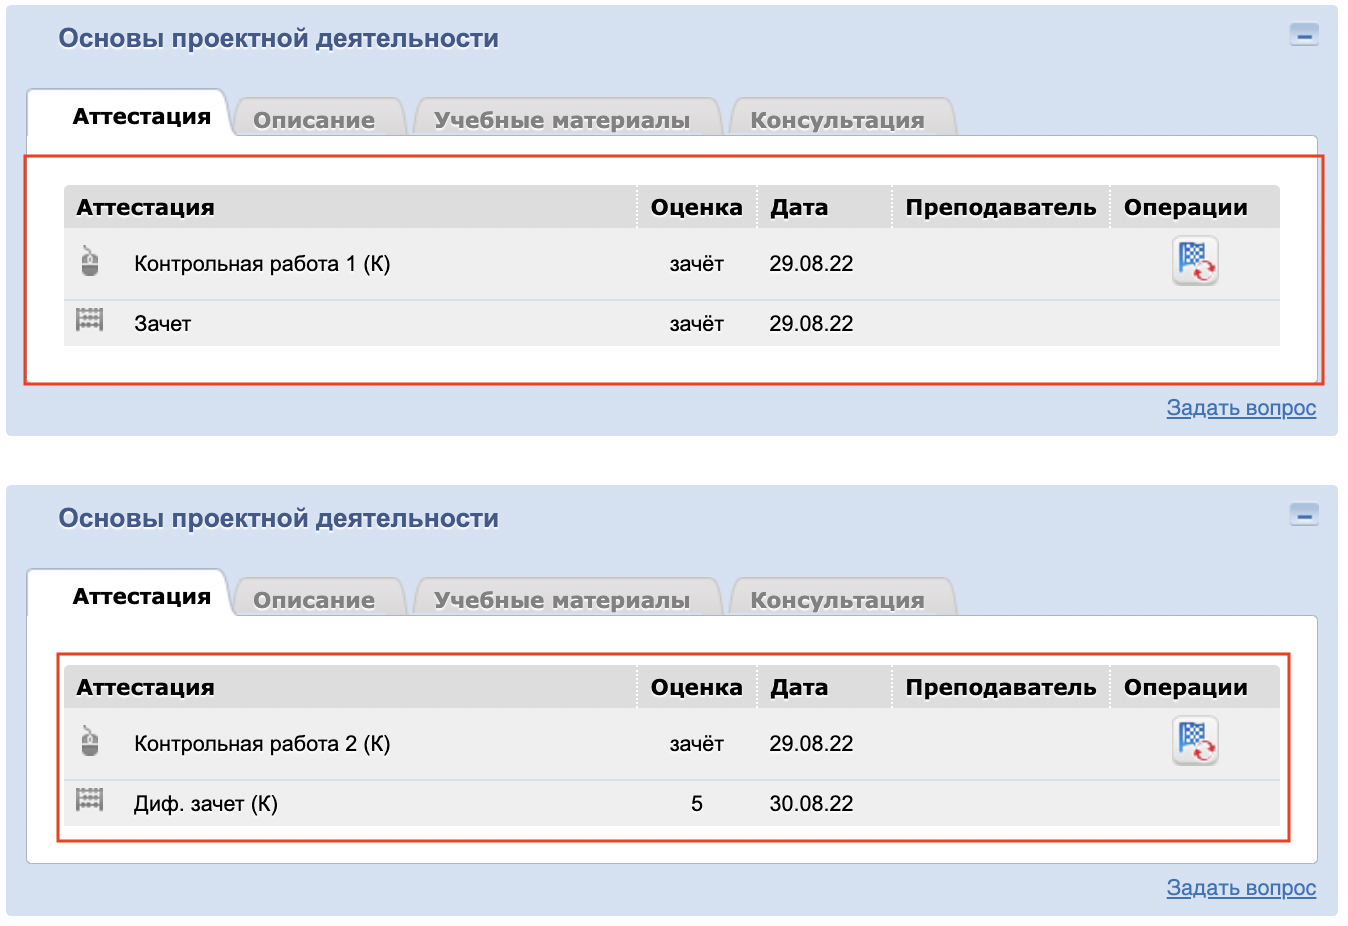Click the retake flag icon for Контрольная работа 1

point(1195,262)
